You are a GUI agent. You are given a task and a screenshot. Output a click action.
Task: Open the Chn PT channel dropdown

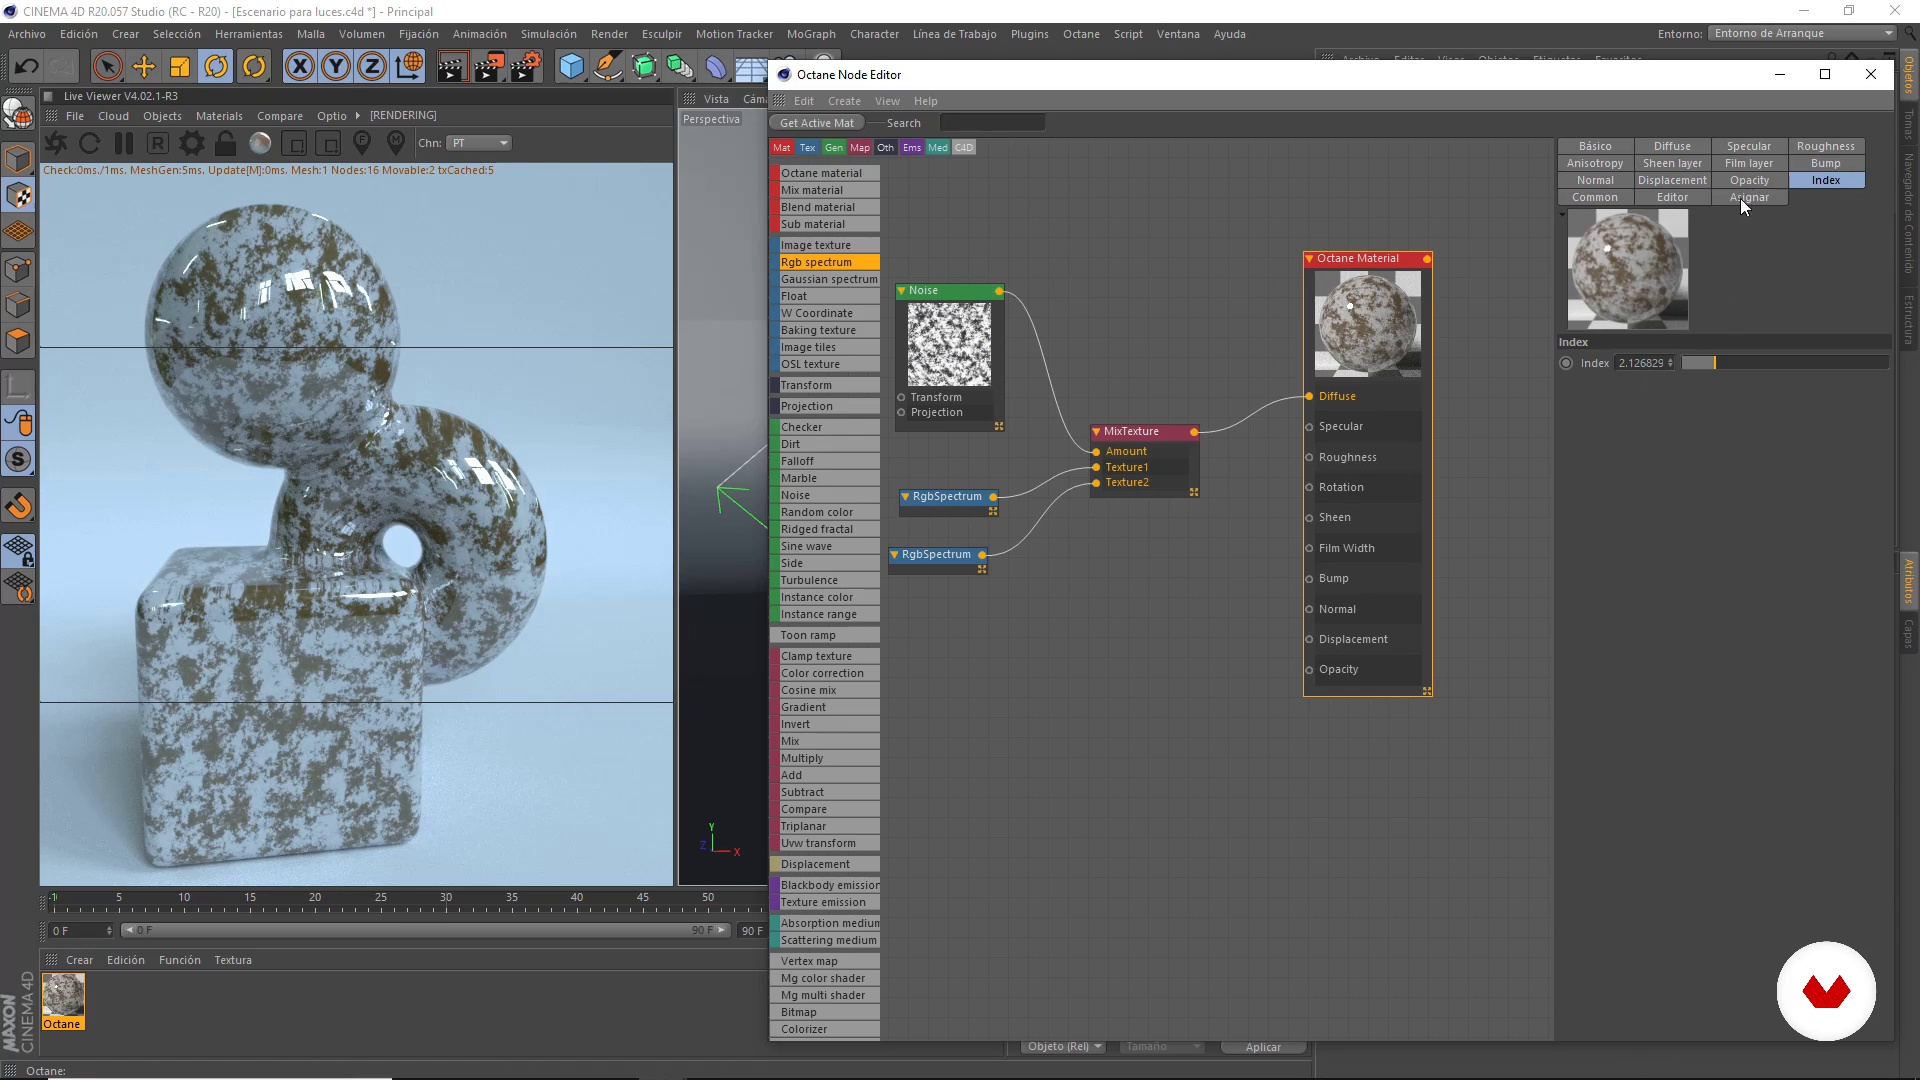479,143
